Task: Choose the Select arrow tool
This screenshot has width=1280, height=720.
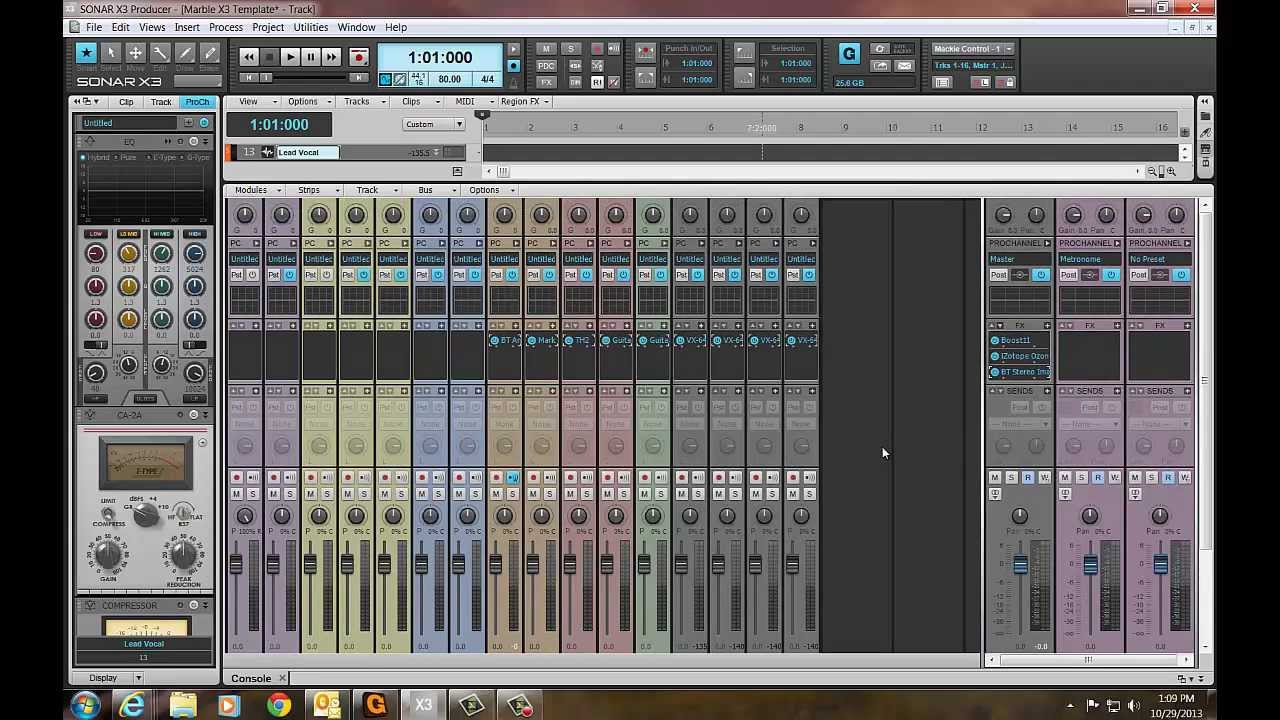Action: pos(111,53)
